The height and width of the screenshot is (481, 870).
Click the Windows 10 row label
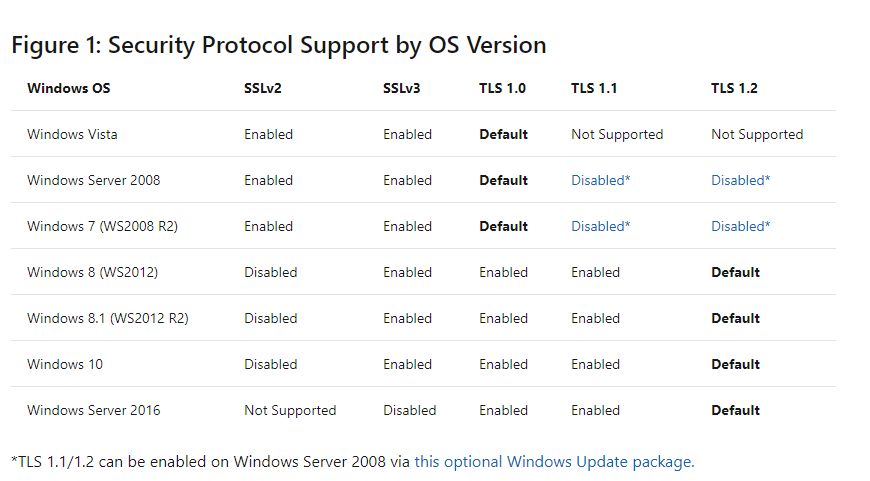pos(65,364)
